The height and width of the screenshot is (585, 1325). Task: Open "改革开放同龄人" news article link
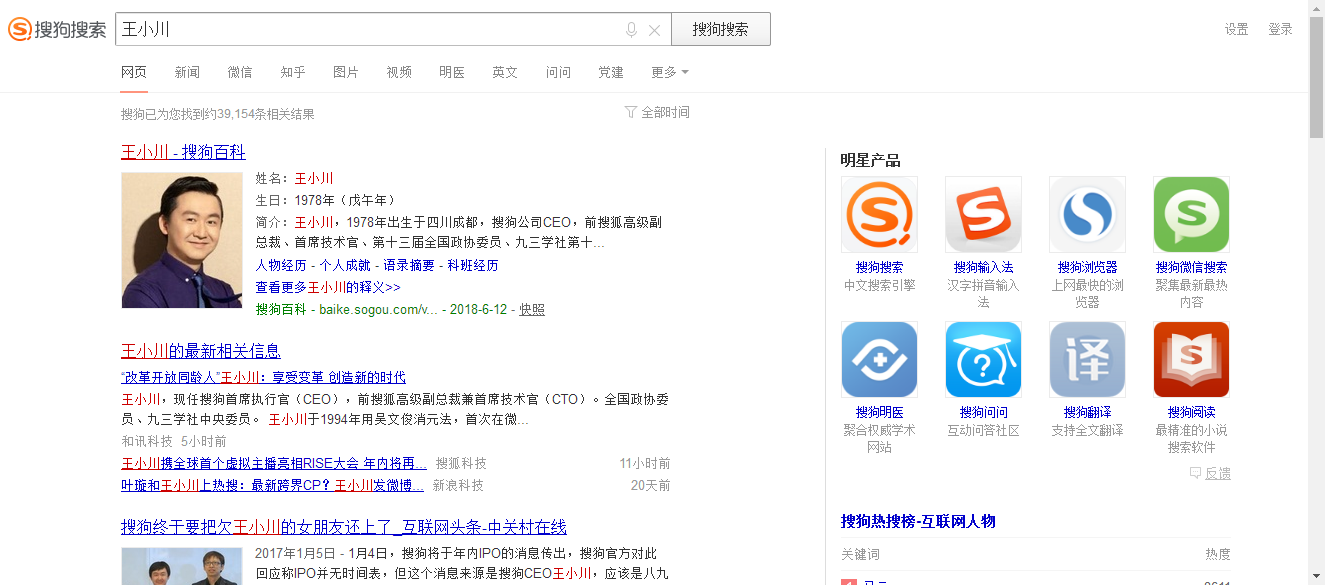point(263,377)
